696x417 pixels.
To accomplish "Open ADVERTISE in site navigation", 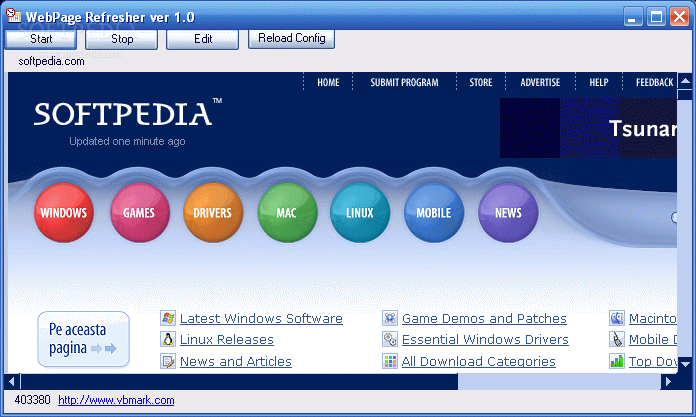I will tap(540, 82).
